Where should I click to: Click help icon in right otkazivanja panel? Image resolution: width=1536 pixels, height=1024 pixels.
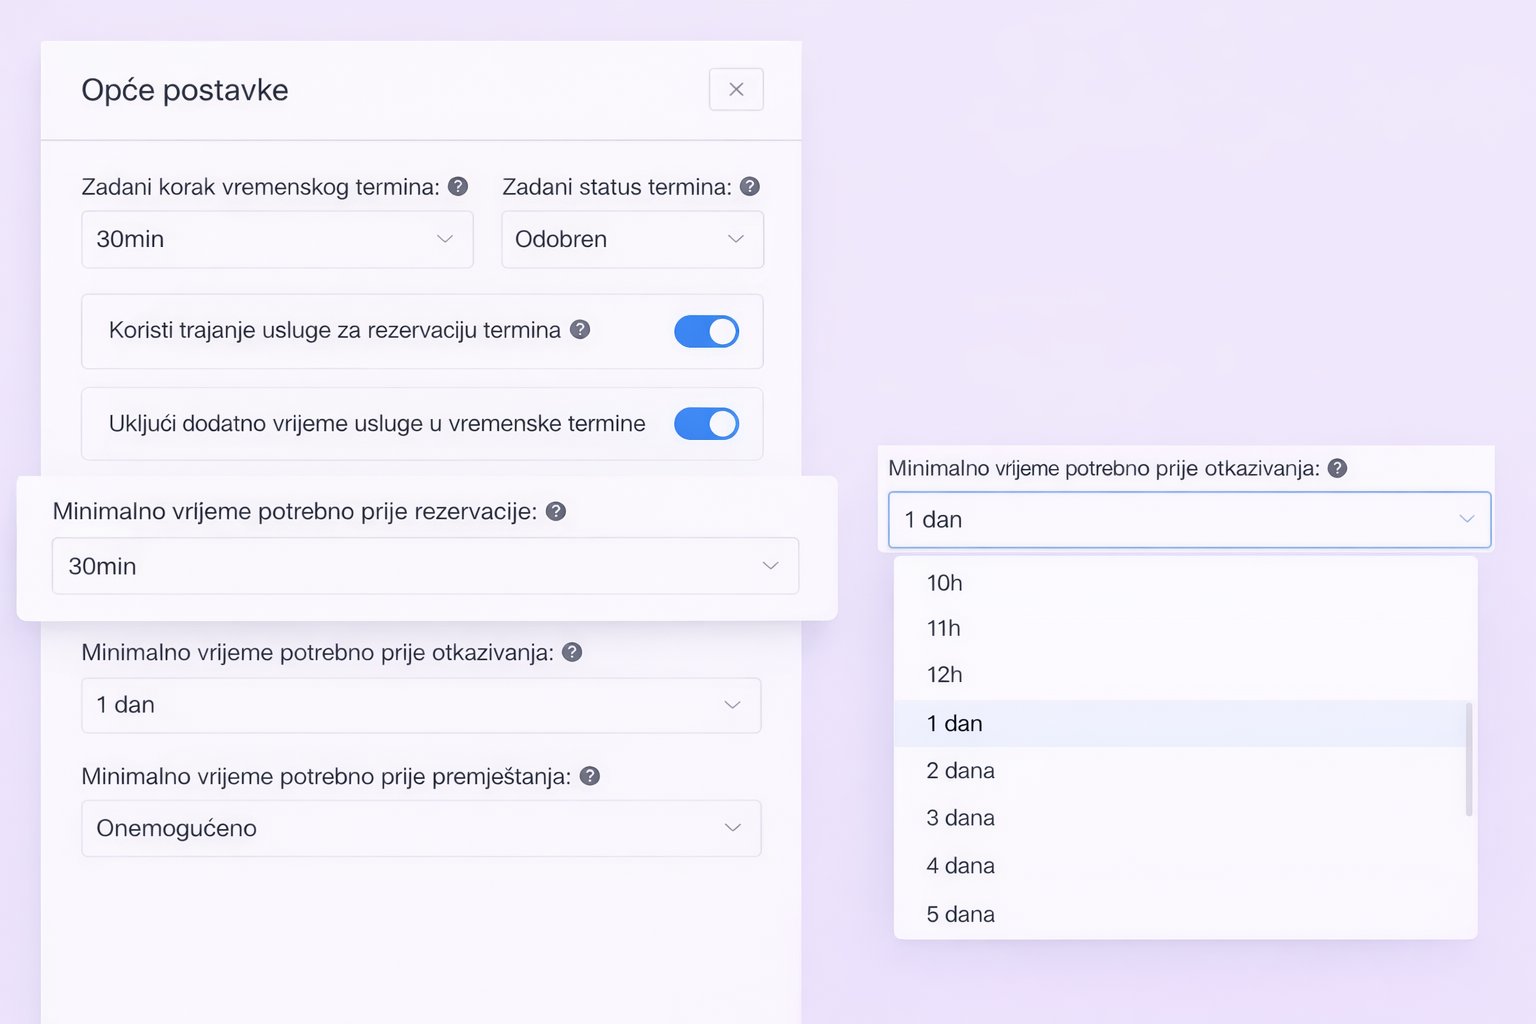click(x=1337, y=468)
